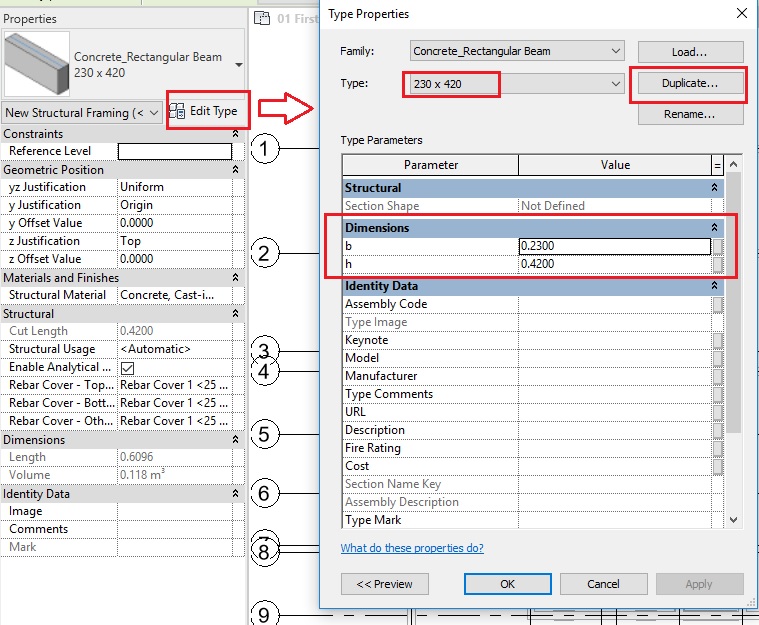Open the New Structural Framing filter dropdown
The width and height of the screenshot is (759, 625).
click(82, 113)
